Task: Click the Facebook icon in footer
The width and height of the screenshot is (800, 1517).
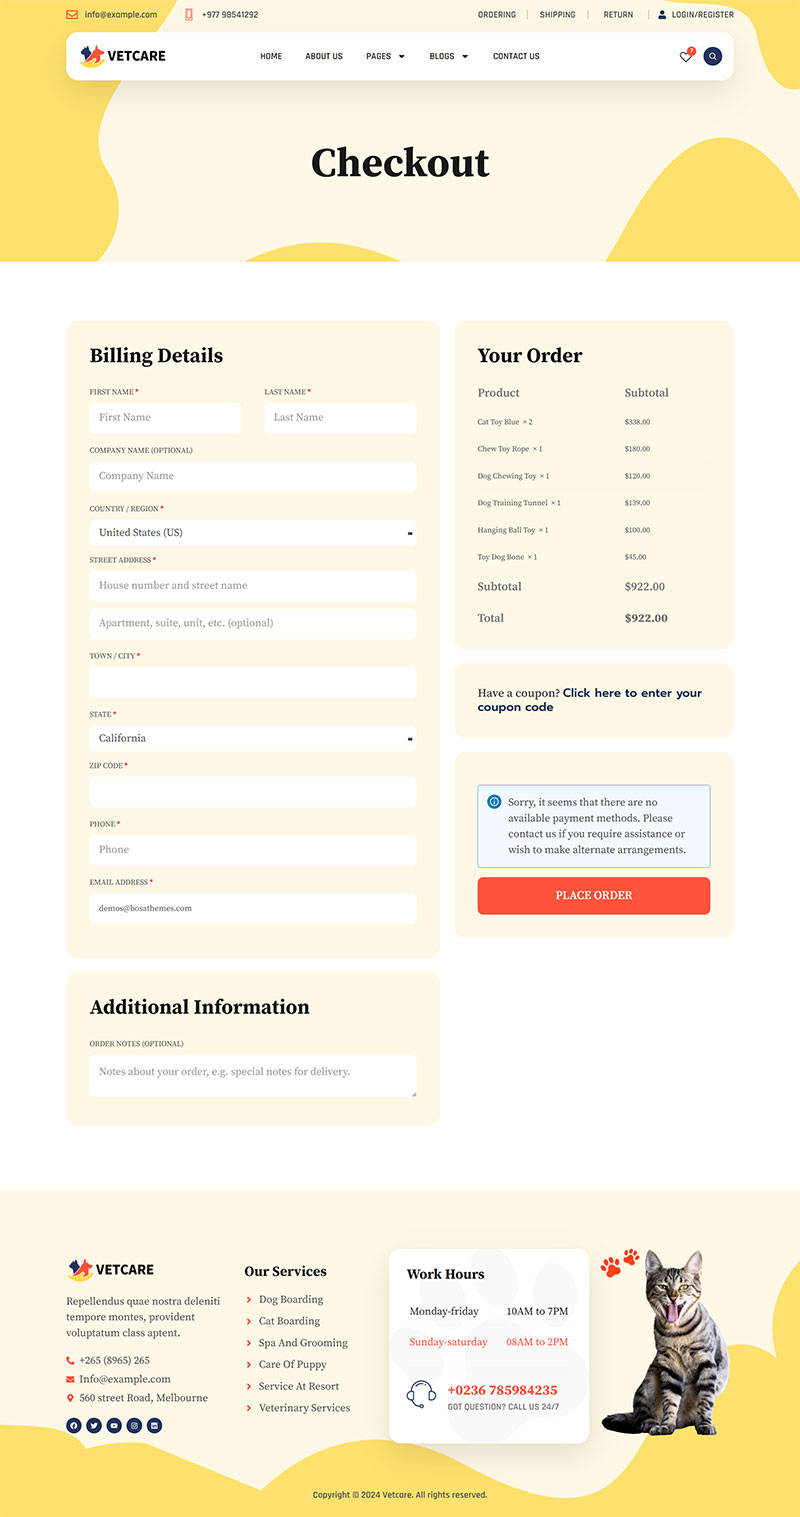Action: (x=74, y=1426)
